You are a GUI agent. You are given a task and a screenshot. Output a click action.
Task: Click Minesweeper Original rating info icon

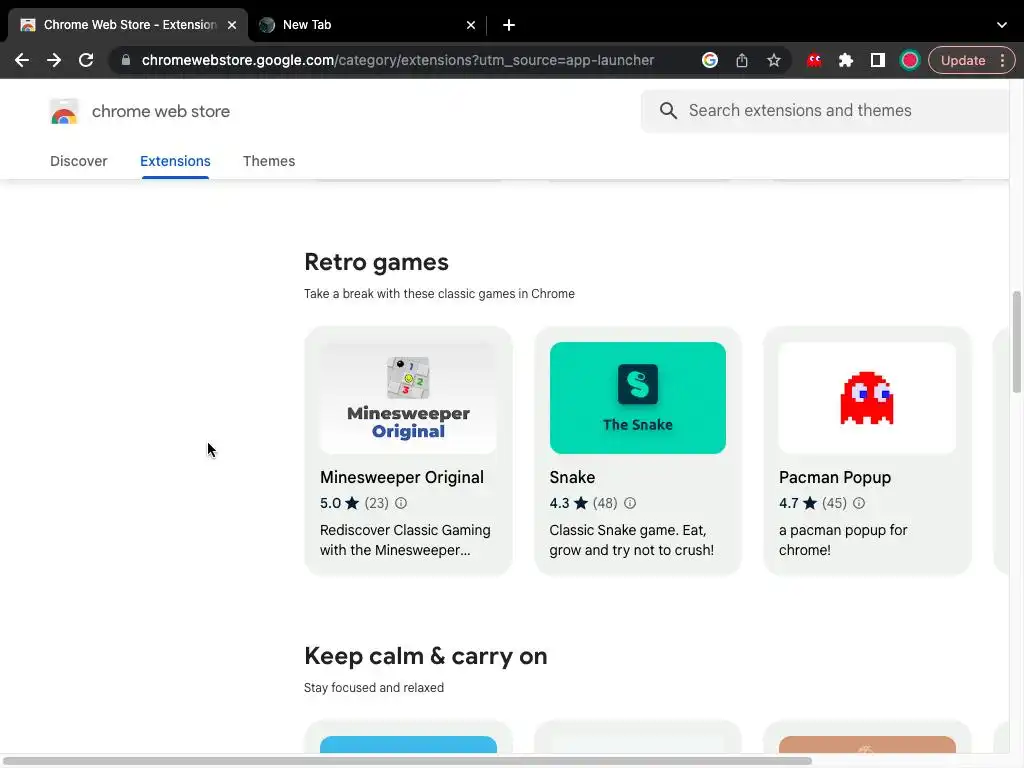pyautogui.click(x=401, y=503)
